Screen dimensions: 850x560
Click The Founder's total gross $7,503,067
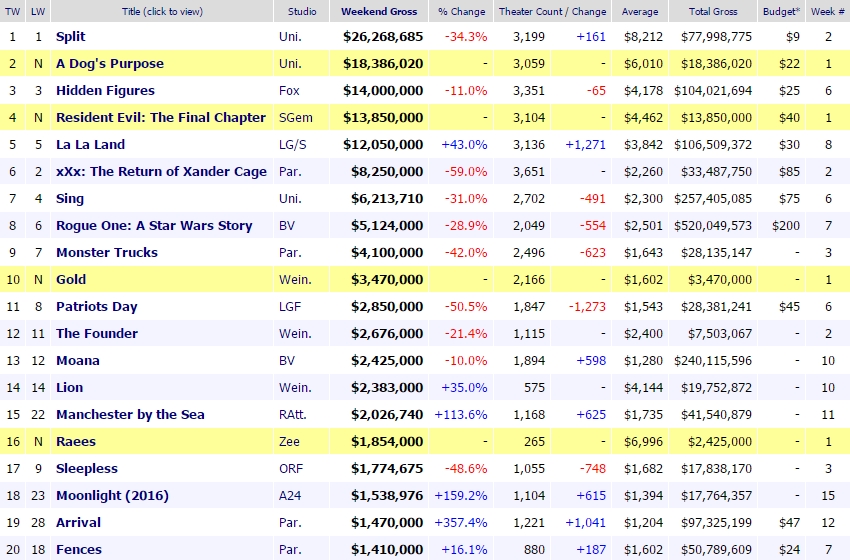pos(720,333)
